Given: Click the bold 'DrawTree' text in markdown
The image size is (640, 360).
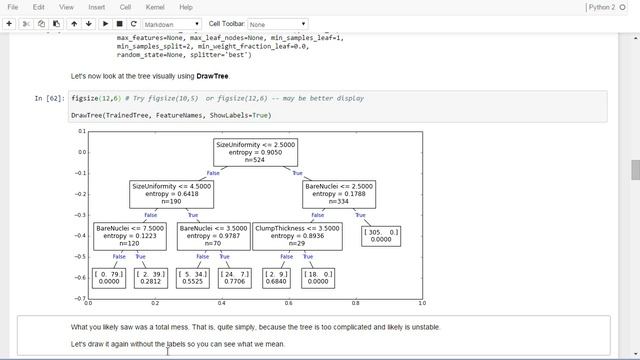Looking at the screenshot, I should coord(212,76).
